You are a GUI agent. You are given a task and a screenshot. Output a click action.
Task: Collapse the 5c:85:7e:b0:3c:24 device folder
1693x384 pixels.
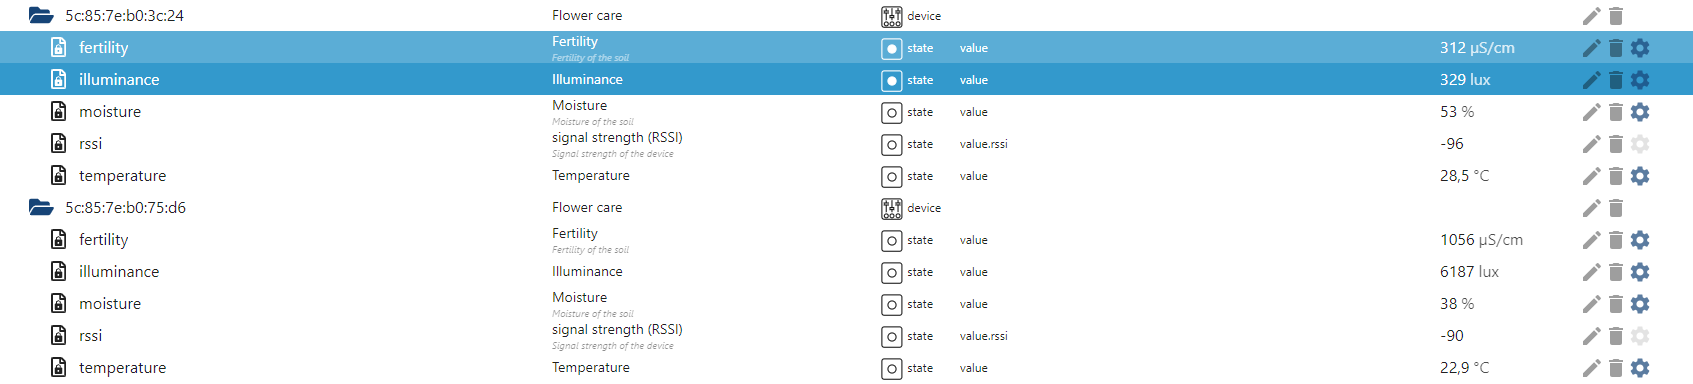click(41, 16)
